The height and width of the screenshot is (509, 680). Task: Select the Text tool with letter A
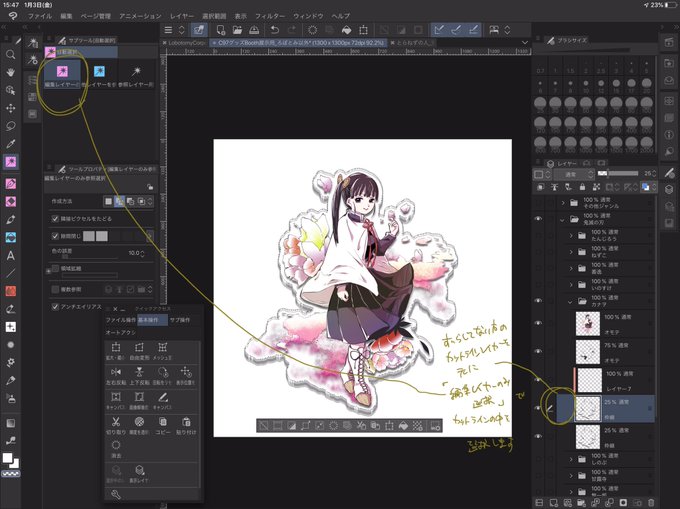[x=10, y=255]
